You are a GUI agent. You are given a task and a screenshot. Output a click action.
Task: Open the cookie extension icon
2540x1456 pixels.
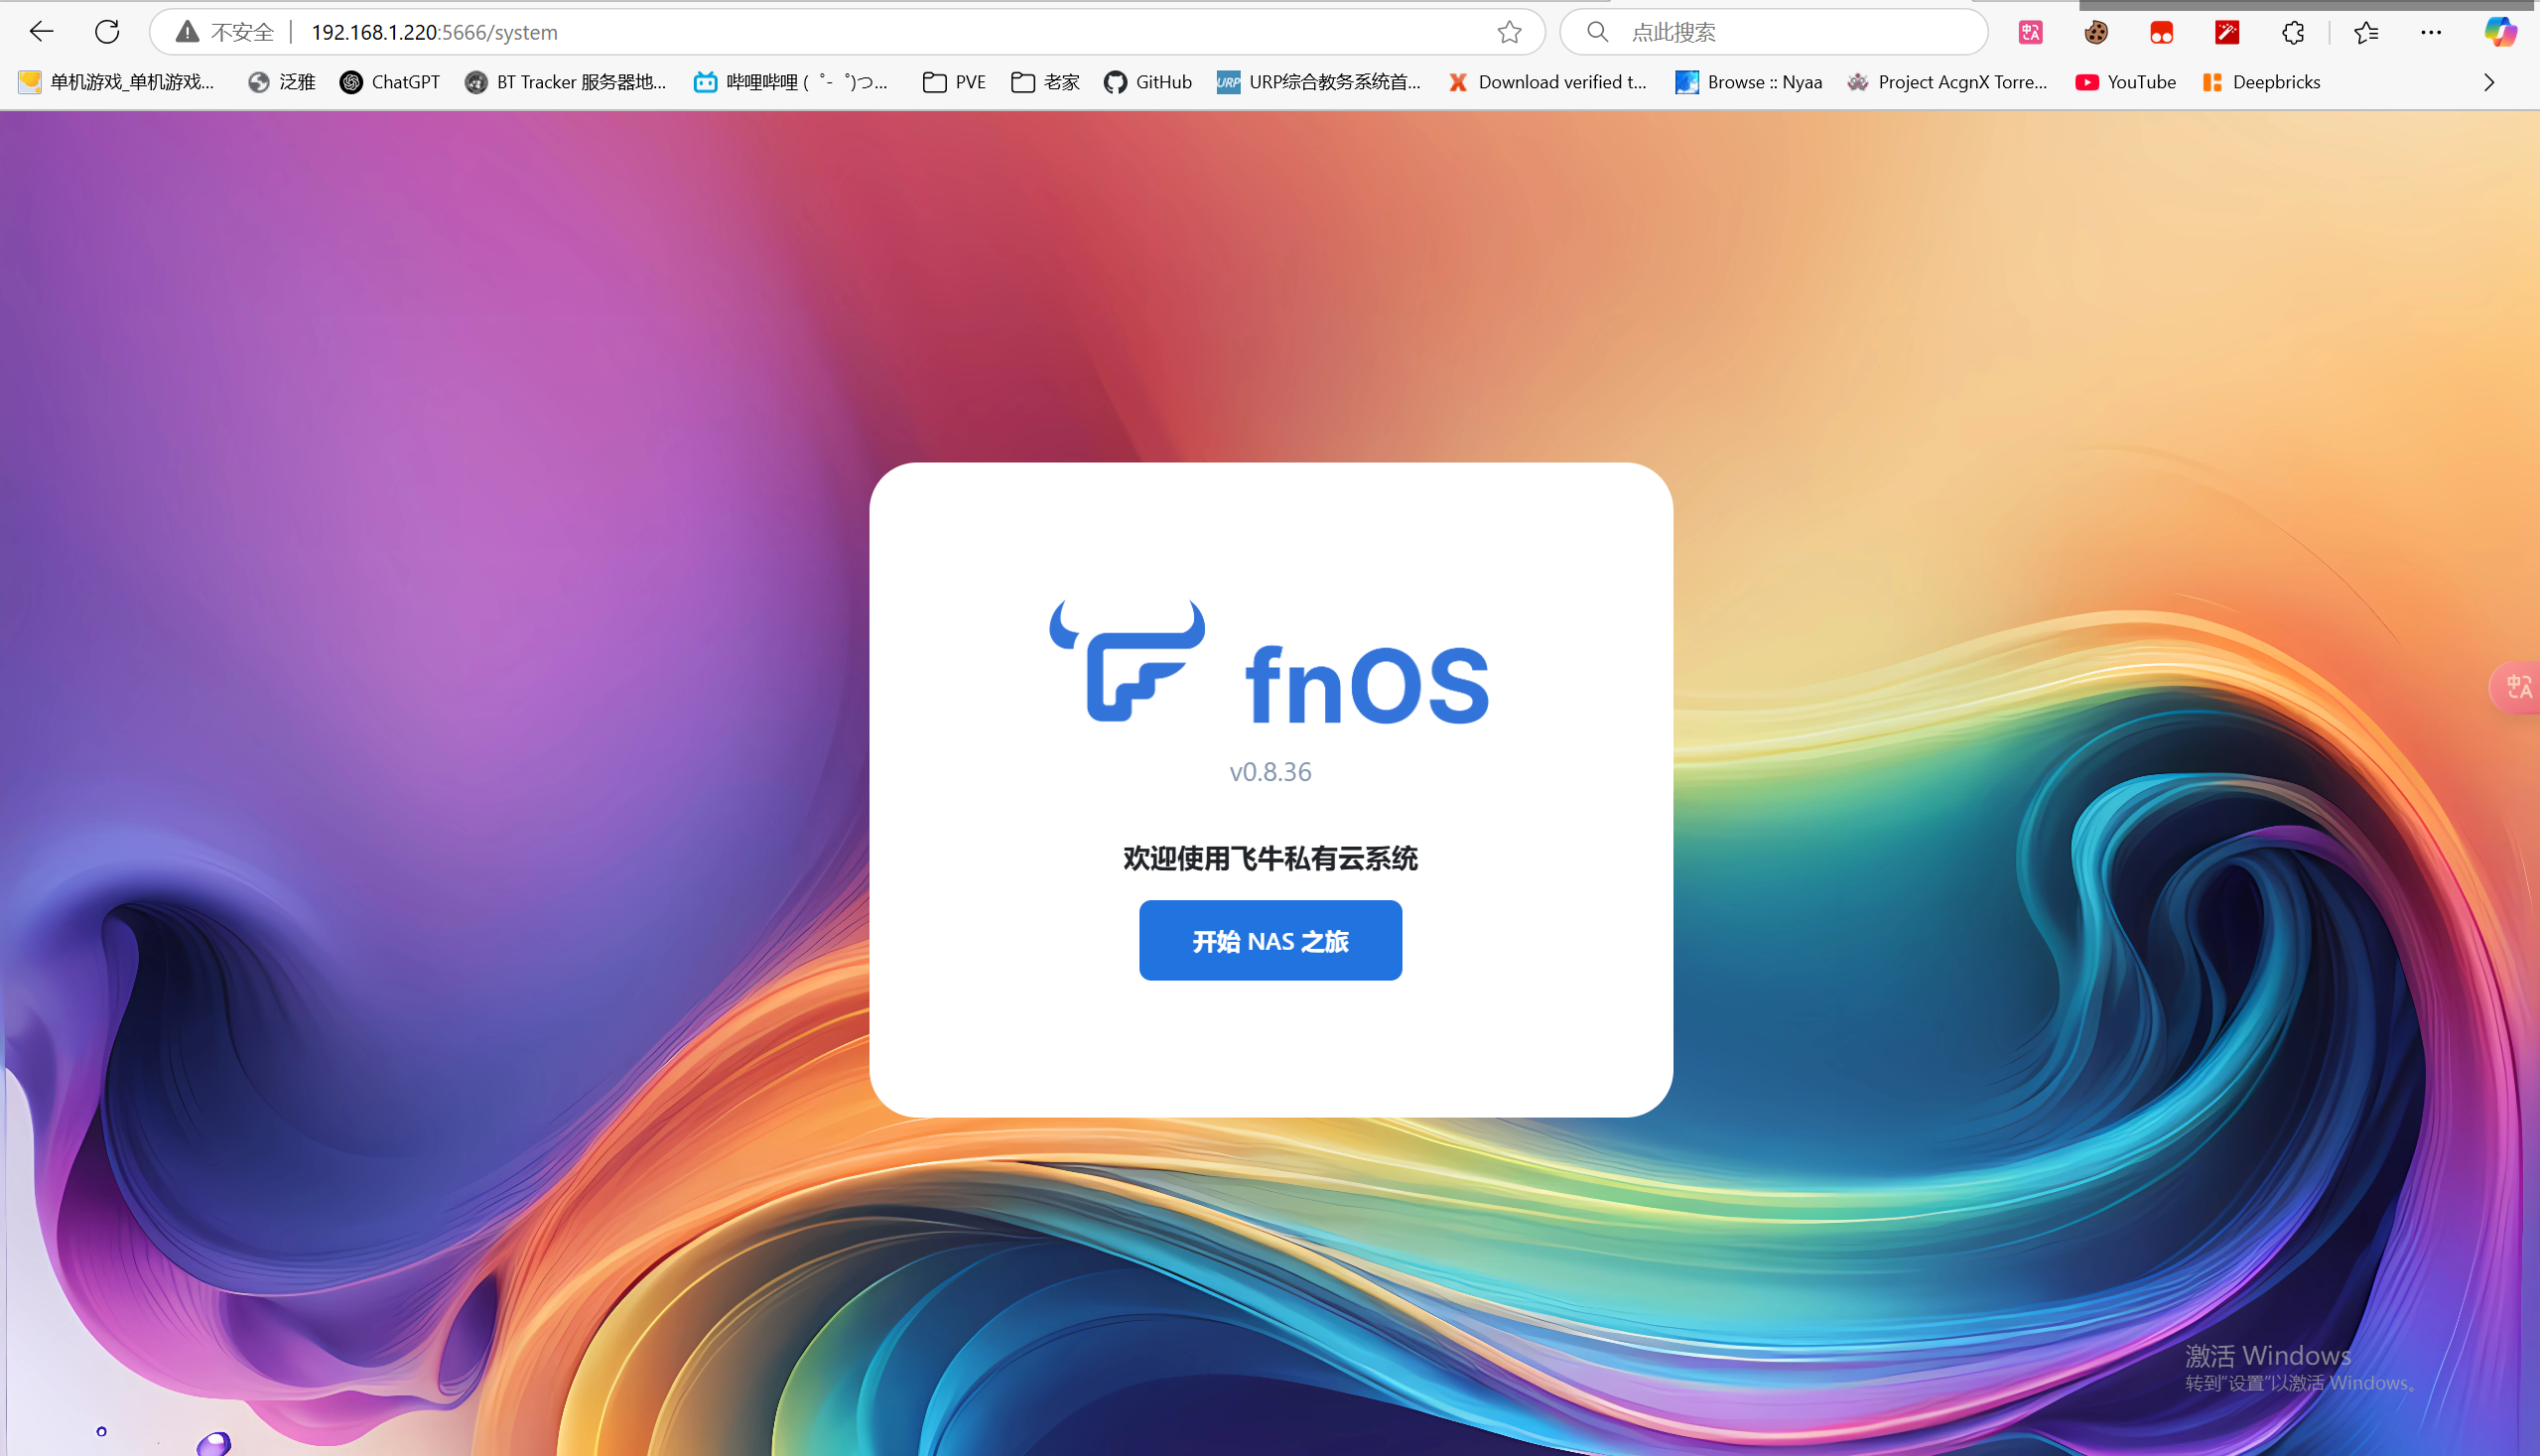click(2096, 32)
